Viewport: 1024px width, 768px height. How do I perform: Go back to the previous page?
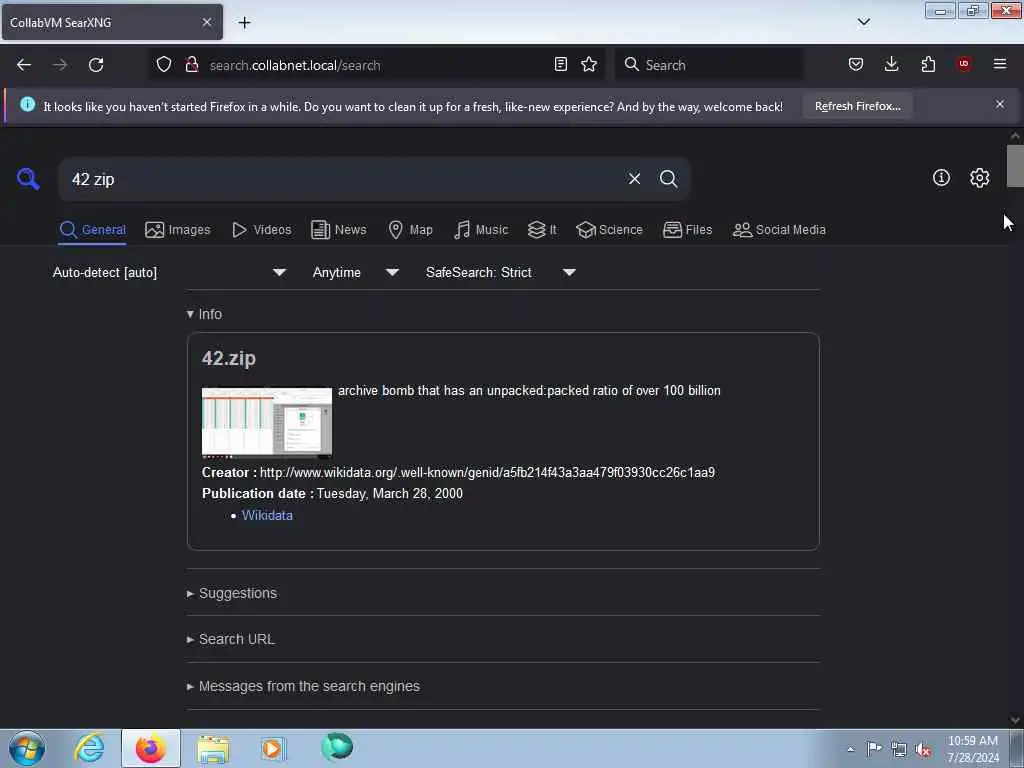pyautogui.click(x=24, y=65)
